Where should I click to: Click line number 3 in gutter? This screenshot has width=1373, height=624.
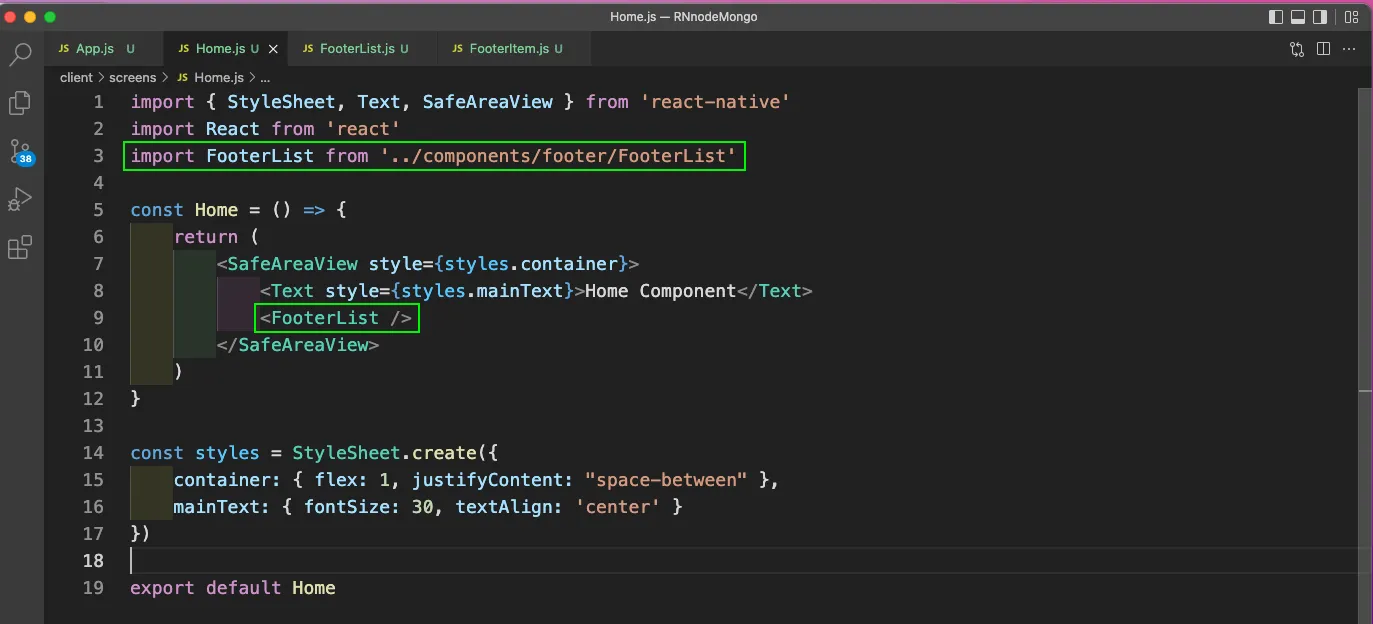[x=98, y=156]
